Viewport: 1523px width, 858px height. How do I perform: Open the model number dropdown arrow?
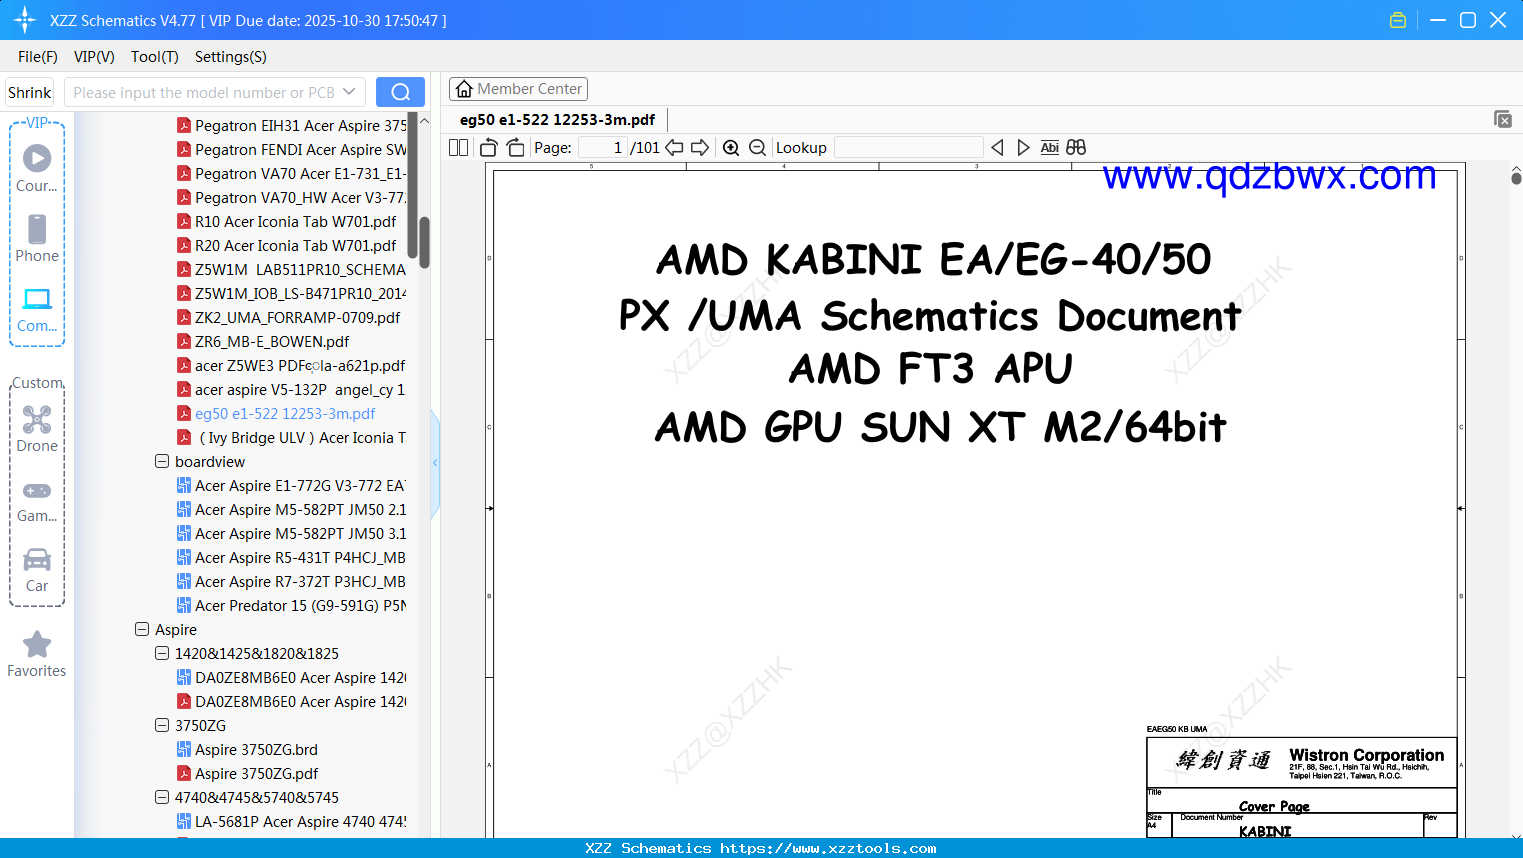click(x=349, y=92)
